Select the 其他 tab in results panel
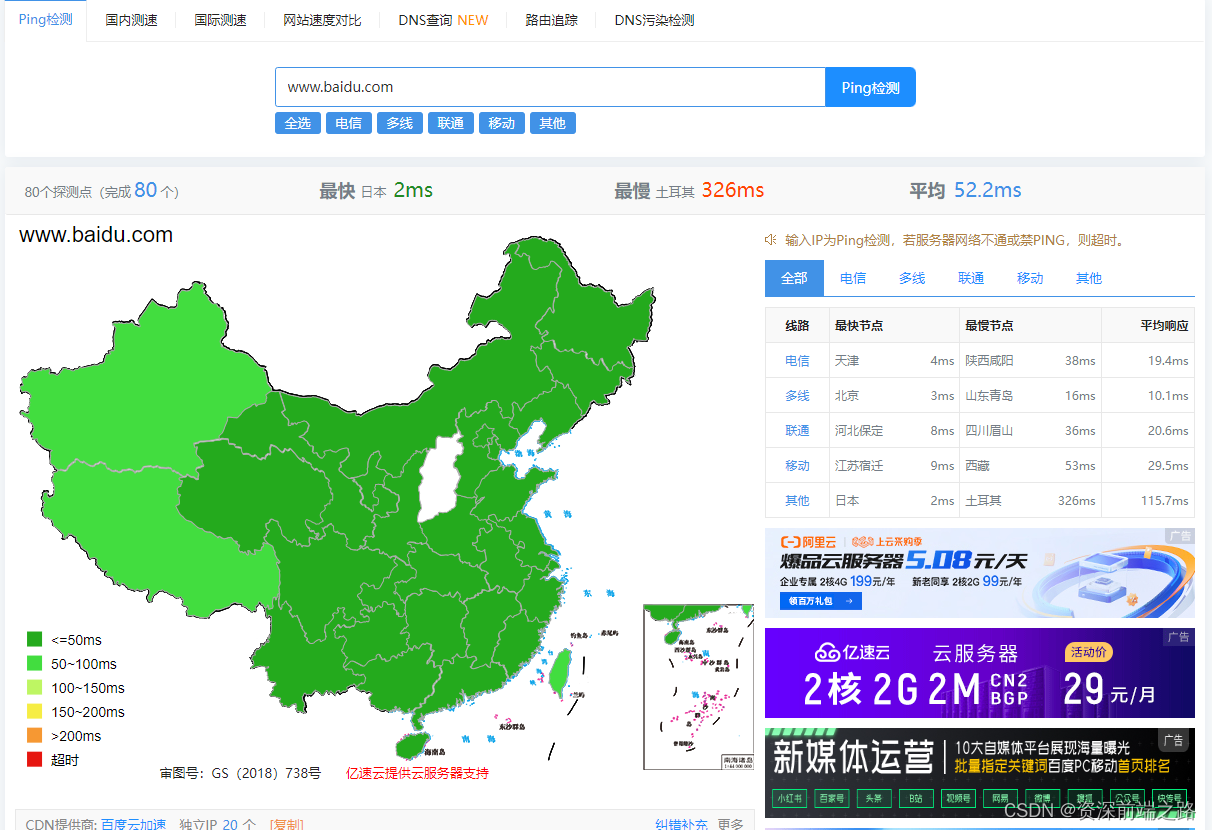This screenshot has width=1212, height=830. point(1089,278)
